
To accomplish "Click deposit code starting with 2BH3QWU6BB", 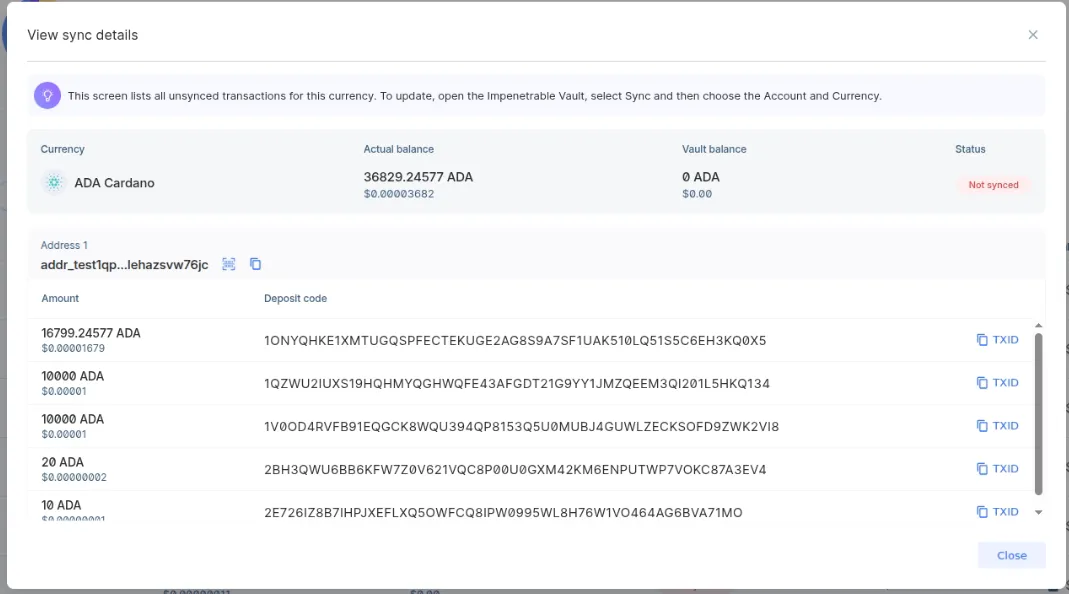I will [515, 469].
